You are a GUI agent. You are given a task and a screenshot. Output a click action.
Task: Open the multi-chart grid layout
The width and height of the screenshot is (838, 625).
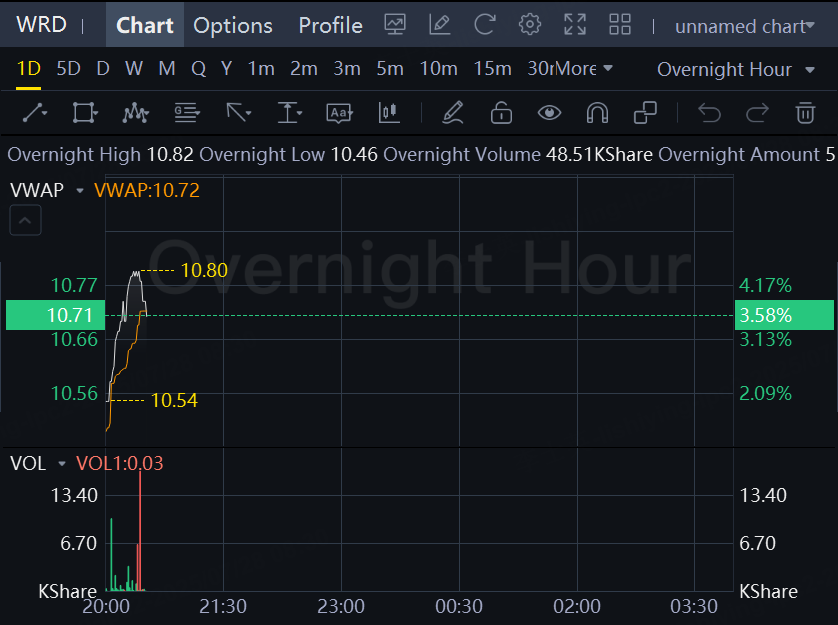pos(620,25)
